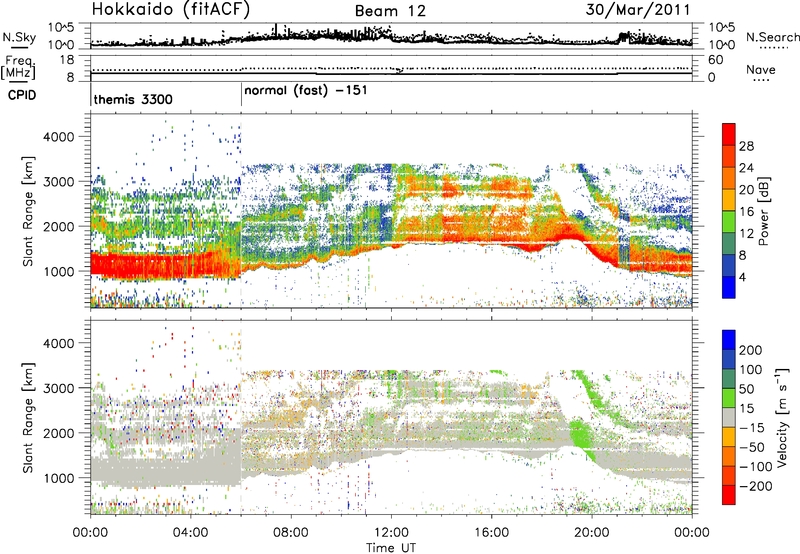Click the gray band of velocity colorbar

pos(729,418)
